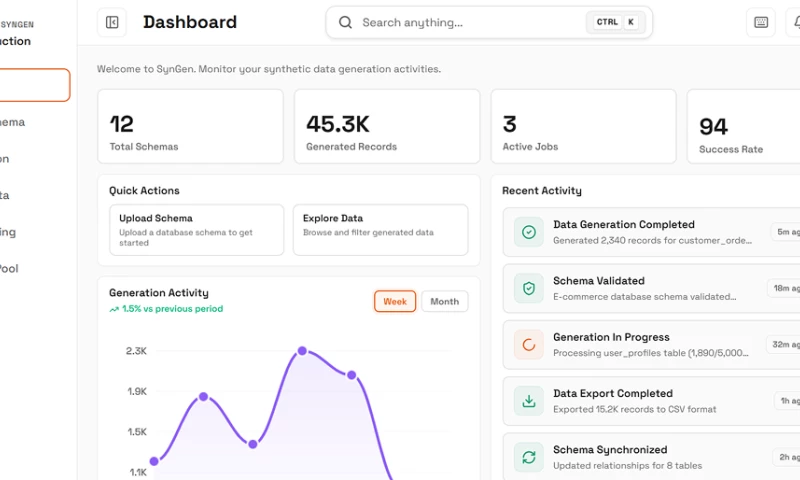
Task: Open the Active Jobs stat card
Action: click(583, 127)
